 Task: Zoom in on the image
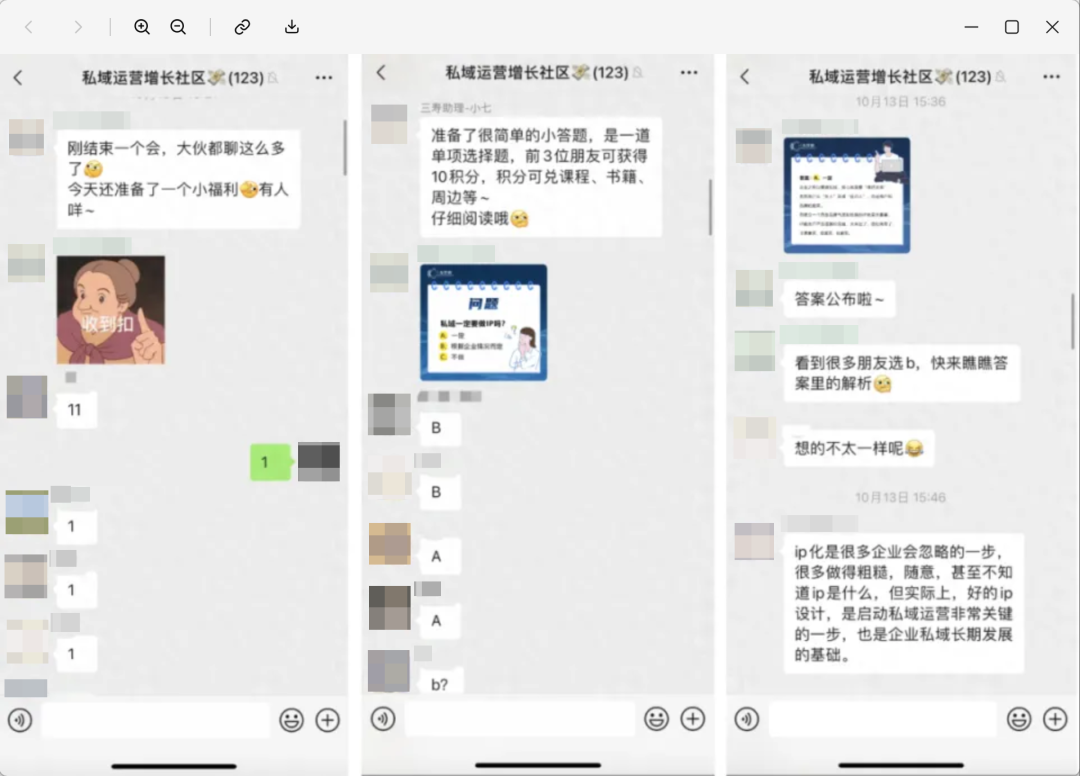click(142, 27)
